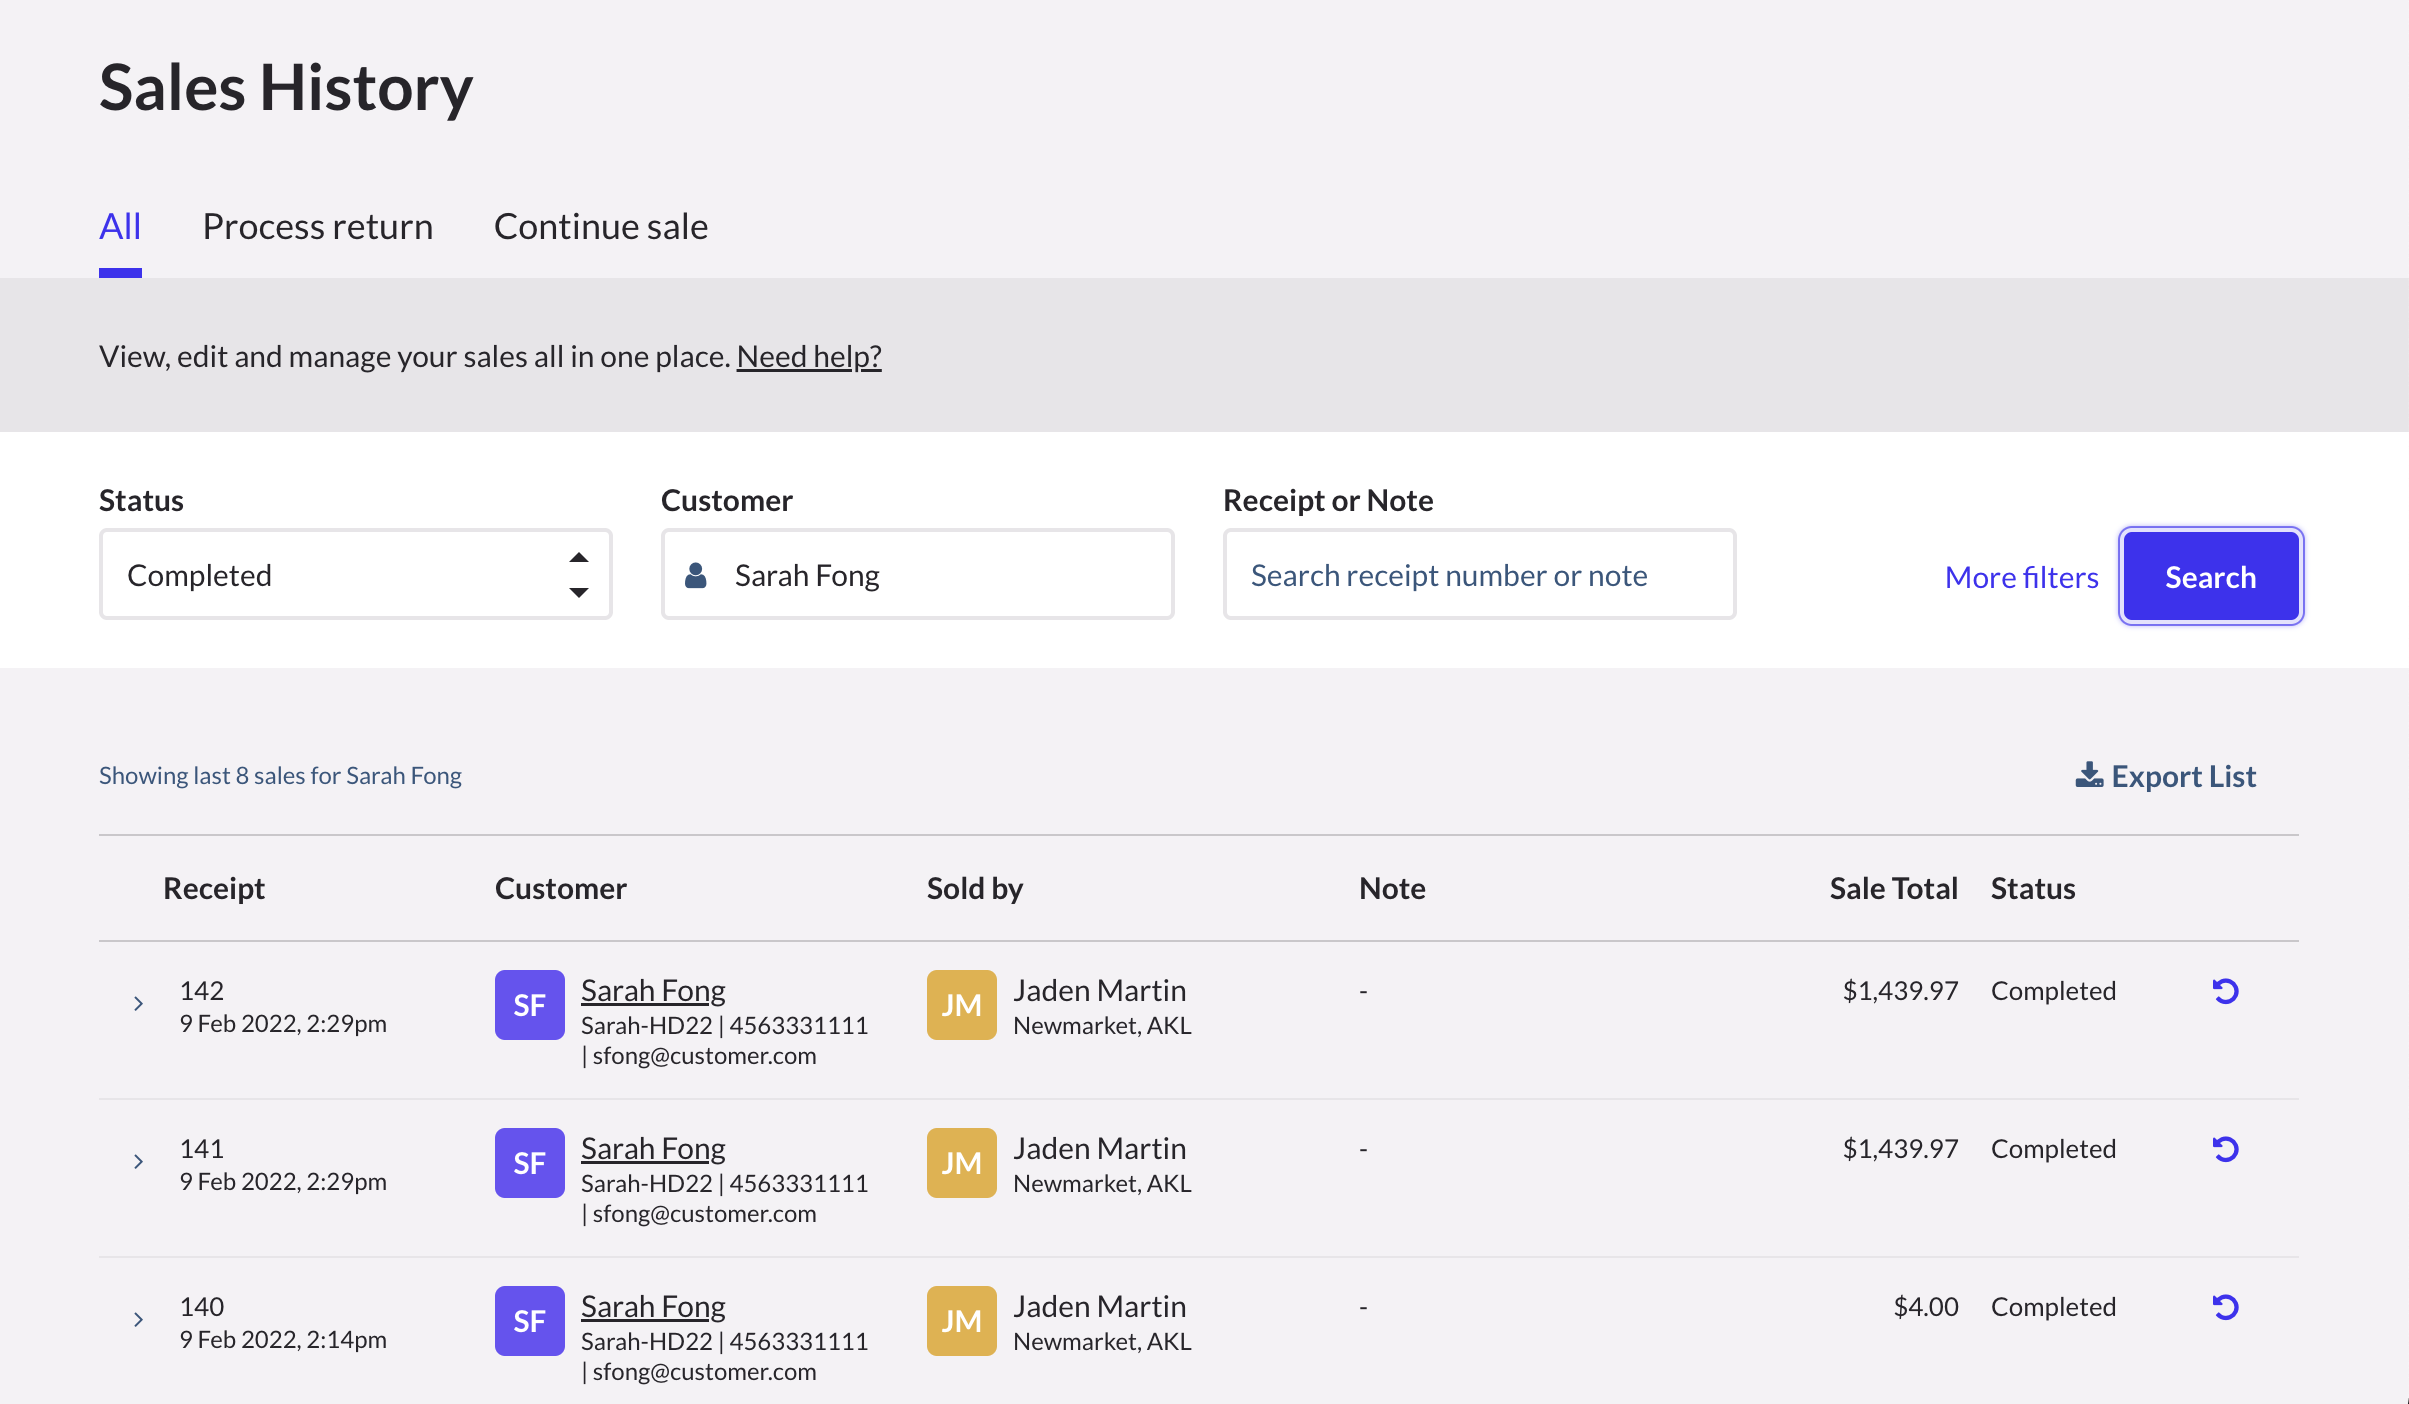Click JM avatar on receipt 142 row
The image size is (2409, 1404).
tap(962, 1005)
